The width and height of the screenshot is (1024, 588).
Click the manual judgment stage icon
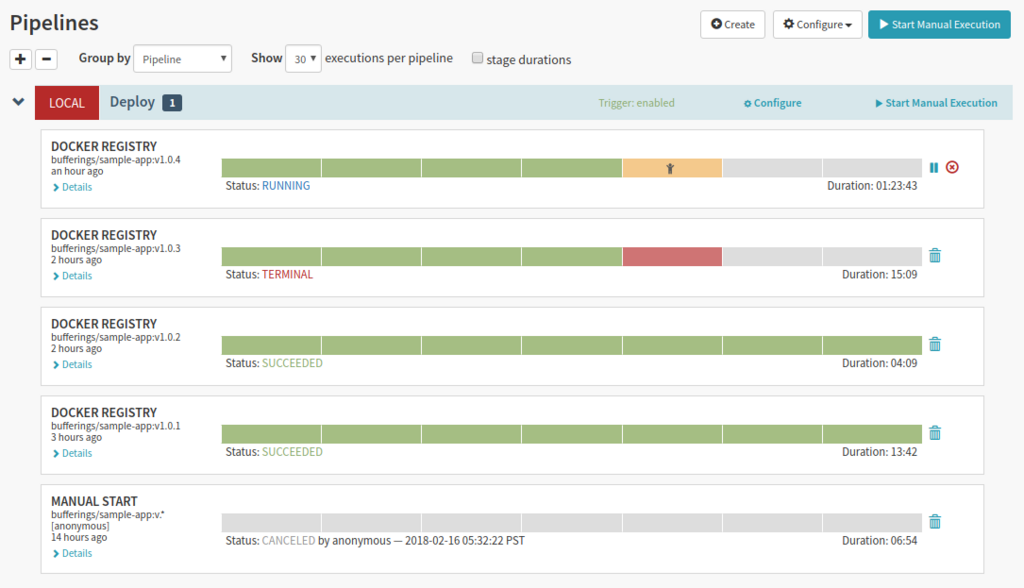click(x=670, y=169)
